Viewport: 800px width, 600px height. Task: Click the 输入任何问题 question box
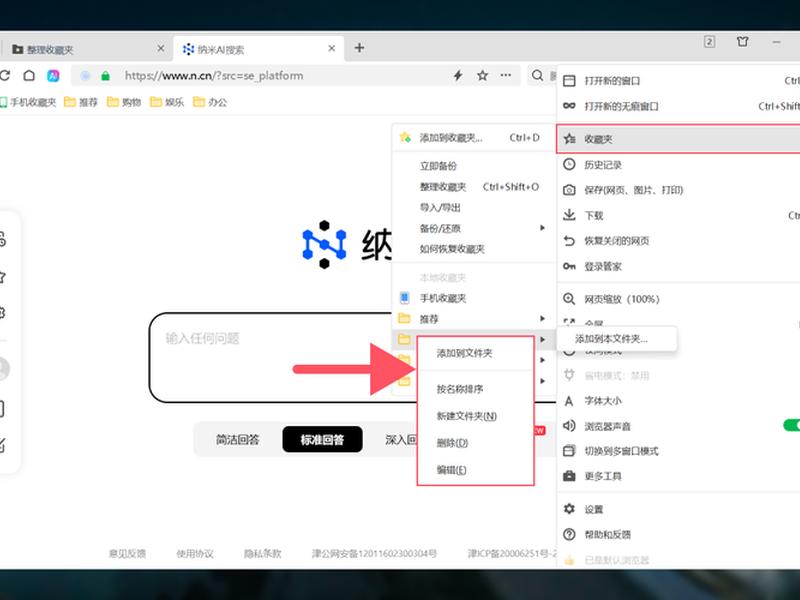click(x=270, y=357)
